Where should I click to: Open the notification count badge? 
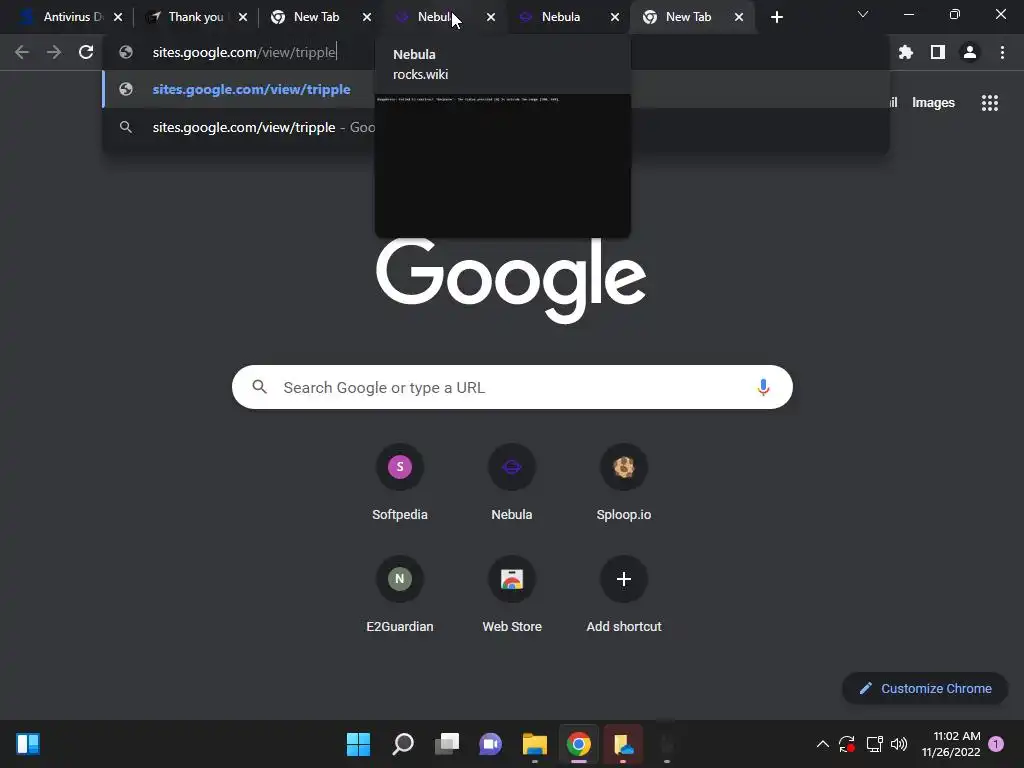[x=996, y=744]
